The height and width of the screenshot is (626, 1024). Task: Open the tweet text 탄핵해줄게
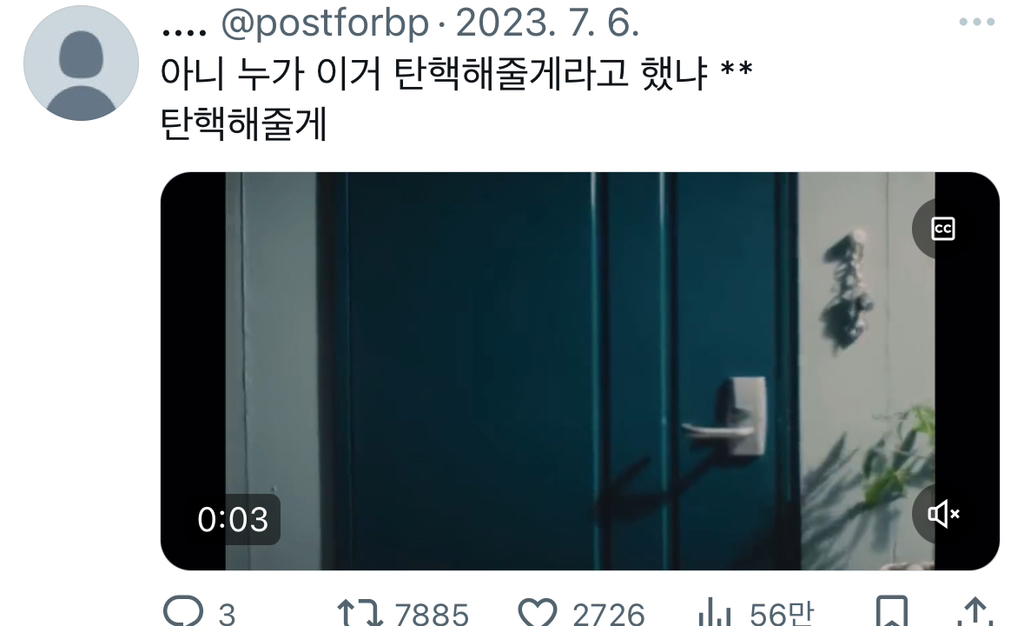244,124
